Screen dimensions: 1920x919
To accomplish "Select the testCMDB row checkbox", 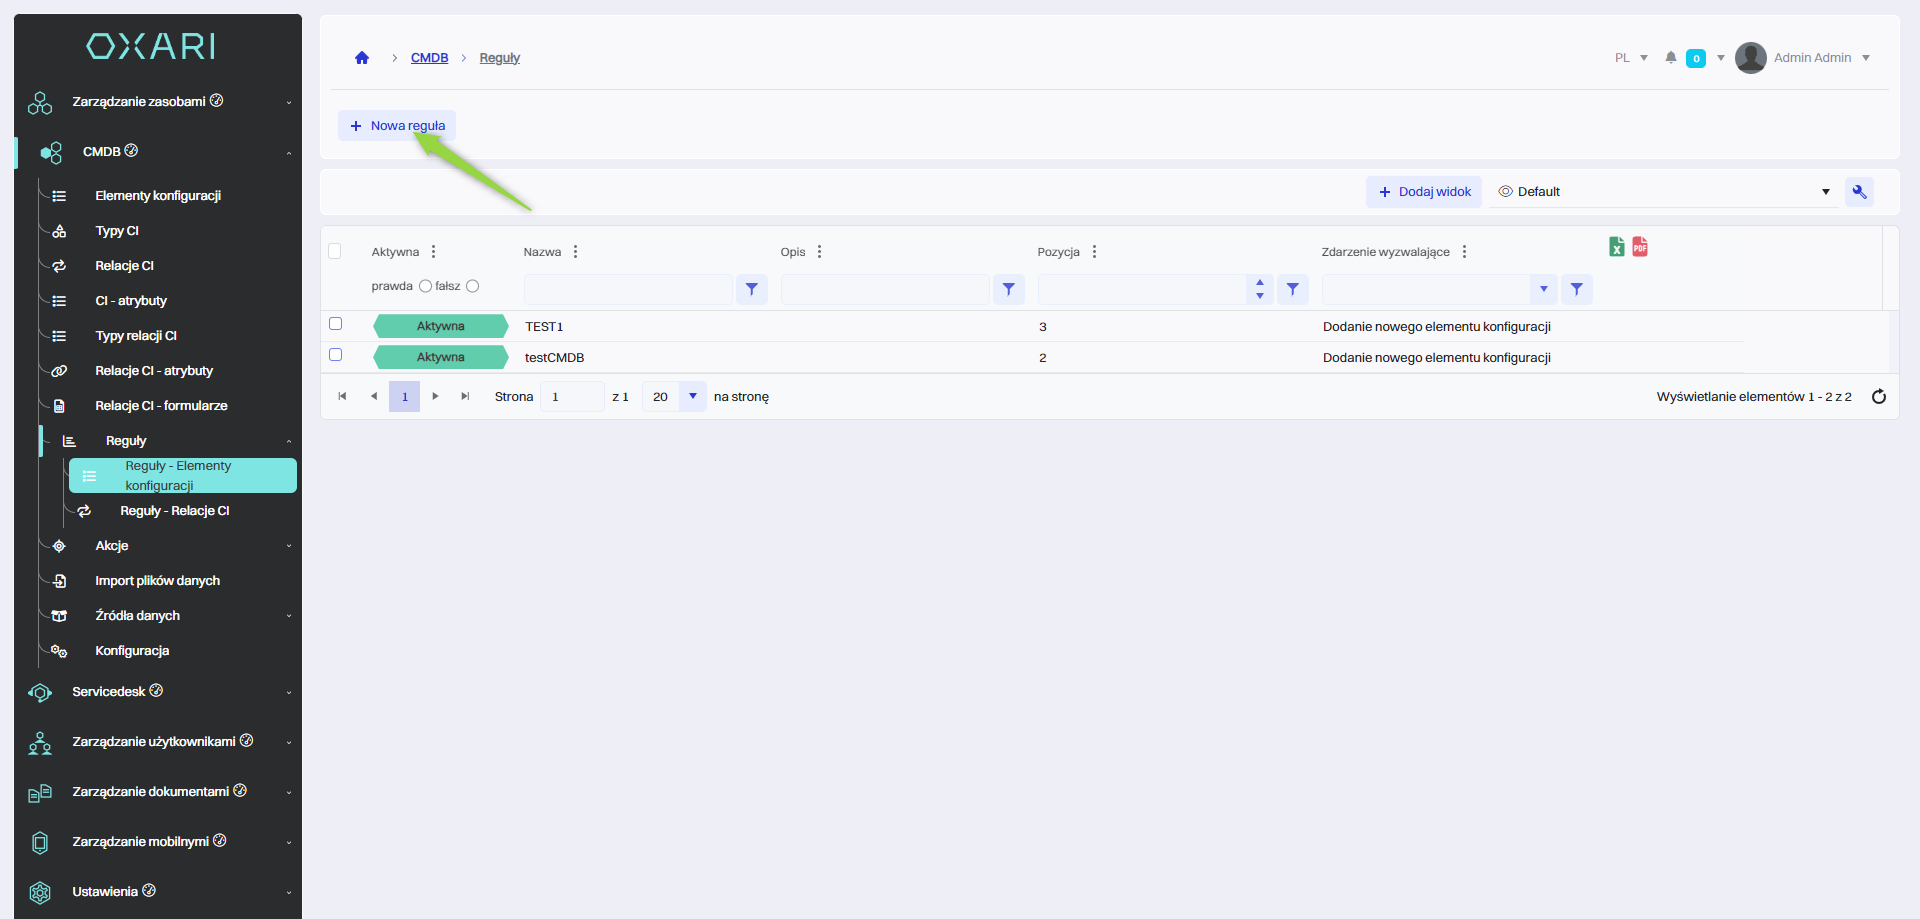I will [x=336, y=355].
